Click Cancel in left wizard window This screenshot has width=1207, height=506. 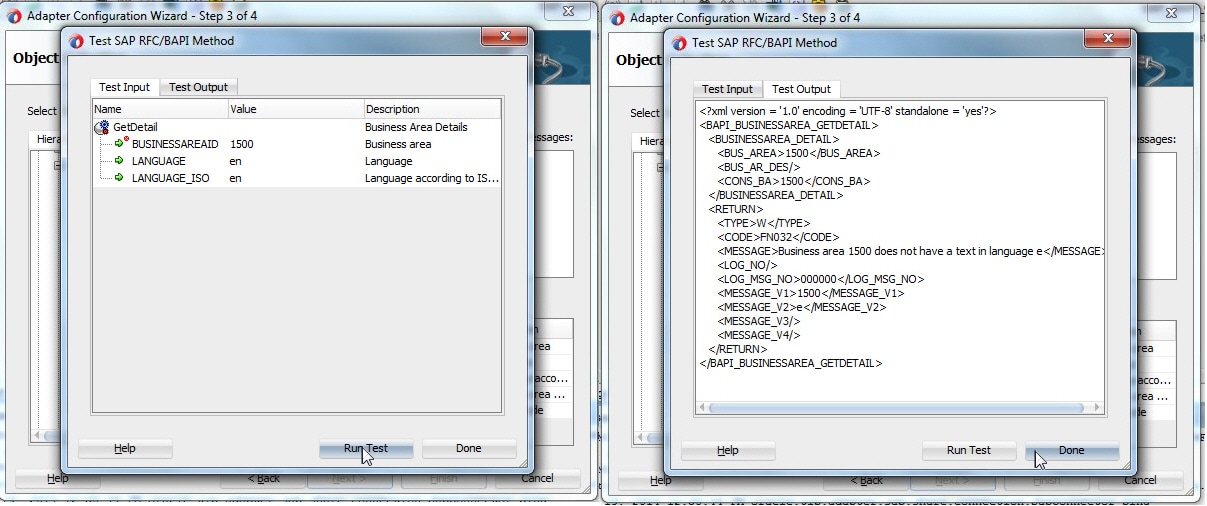tap(538, 479)
